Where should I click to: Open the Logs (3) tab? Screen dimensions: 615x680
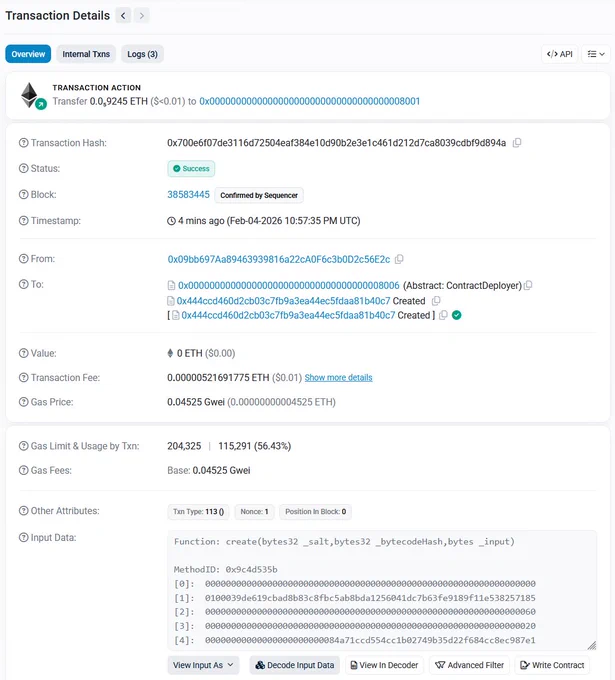click(x=142, y=54)
